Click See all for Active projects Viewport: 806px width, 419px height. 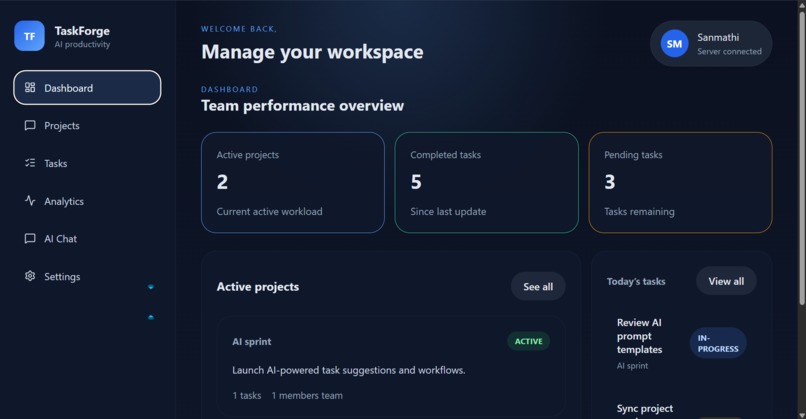538,286
